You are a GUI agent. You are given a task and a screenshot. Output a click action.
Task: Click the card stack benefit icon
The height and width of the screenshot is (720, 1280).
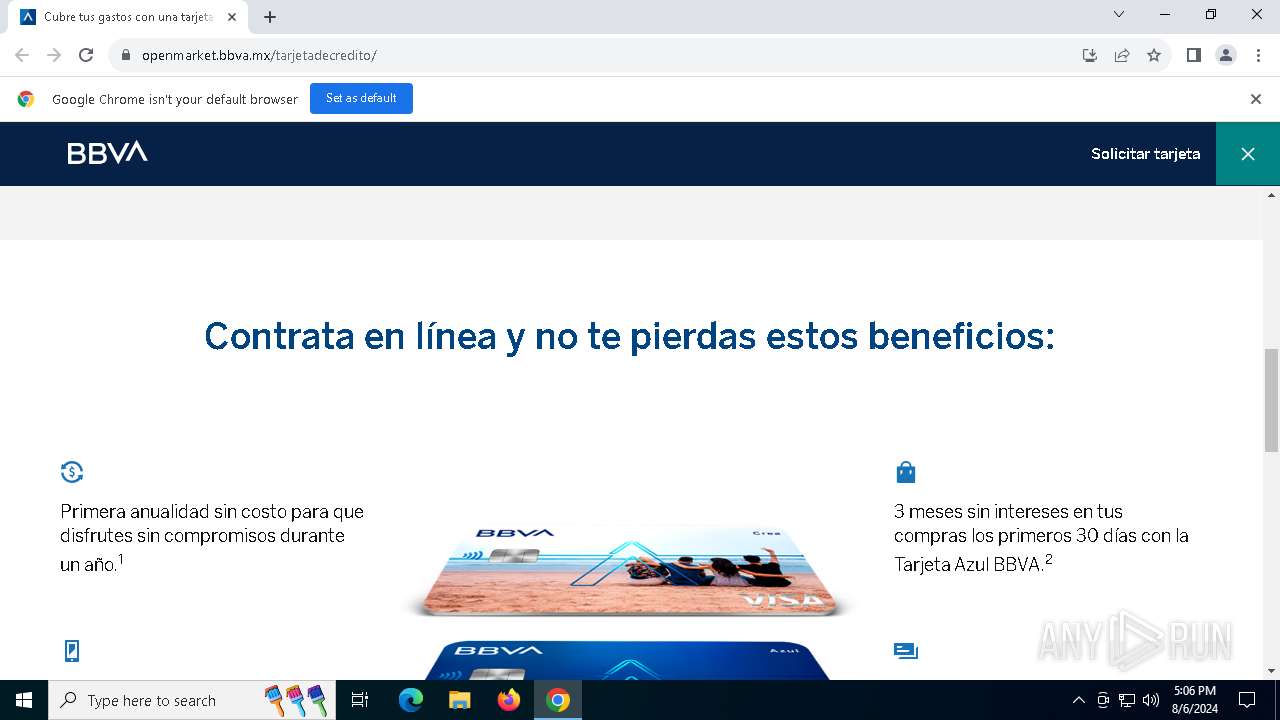[906, 651]
